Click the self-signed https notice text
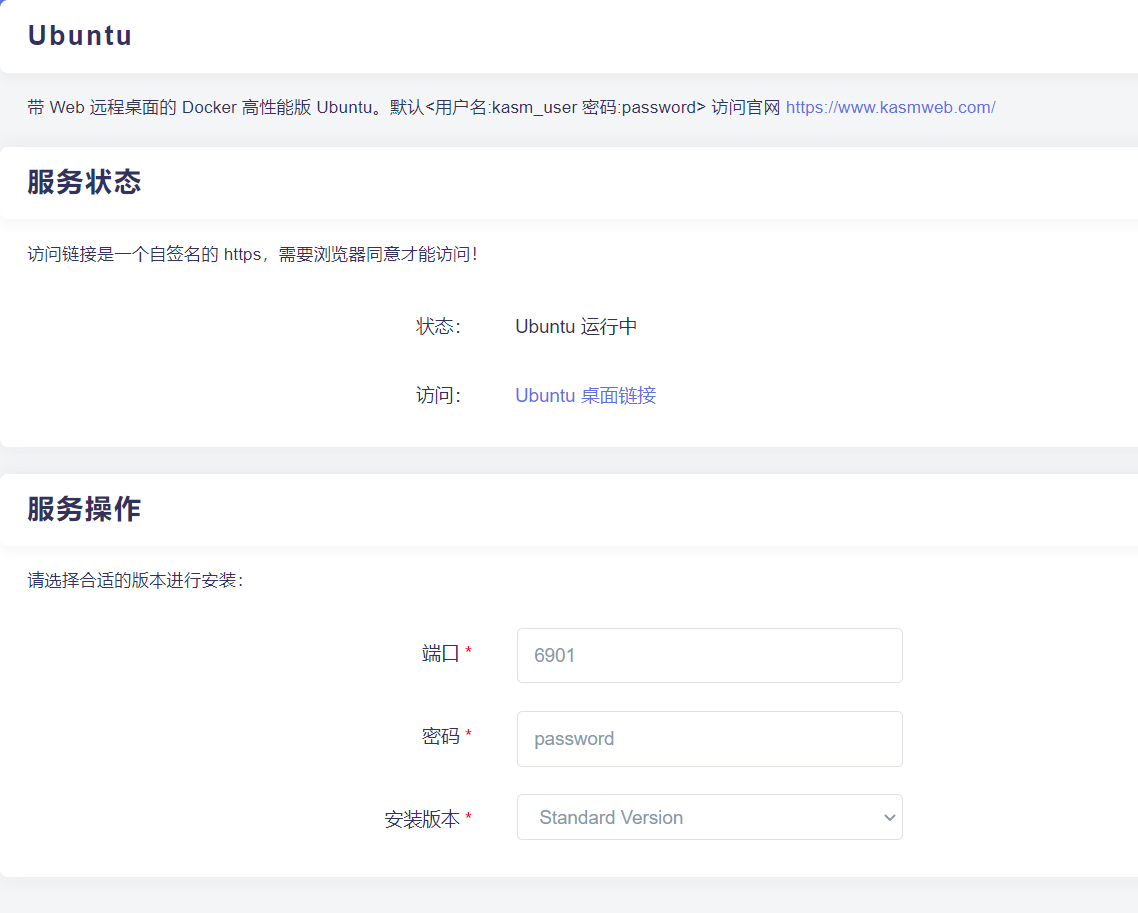Viewport: 1138px width, 913px height. coord(252,255)
